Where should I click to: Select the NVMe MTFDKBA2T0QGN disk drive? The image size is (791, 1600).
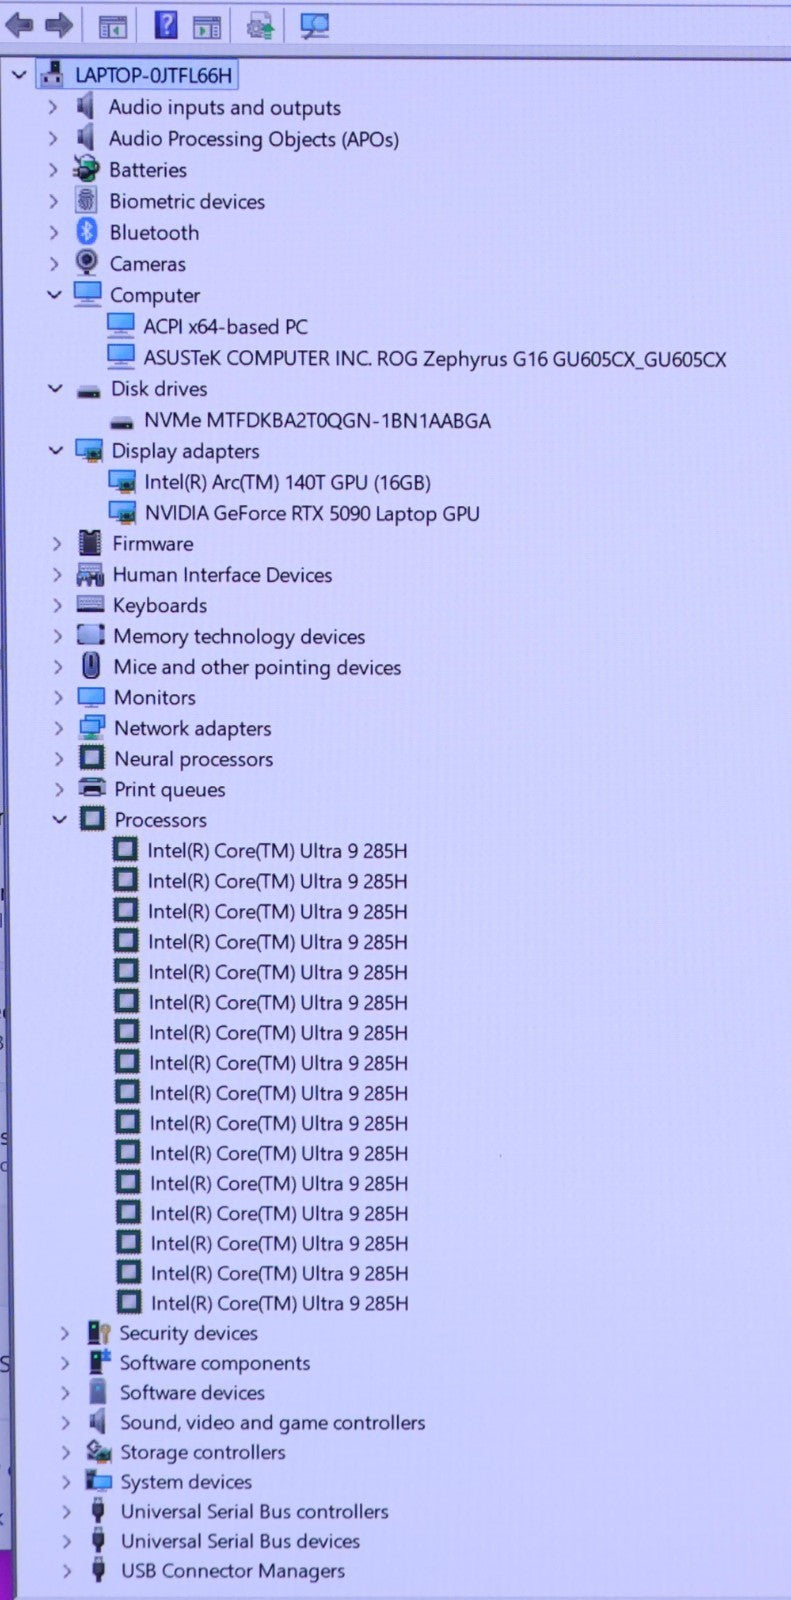316,421
